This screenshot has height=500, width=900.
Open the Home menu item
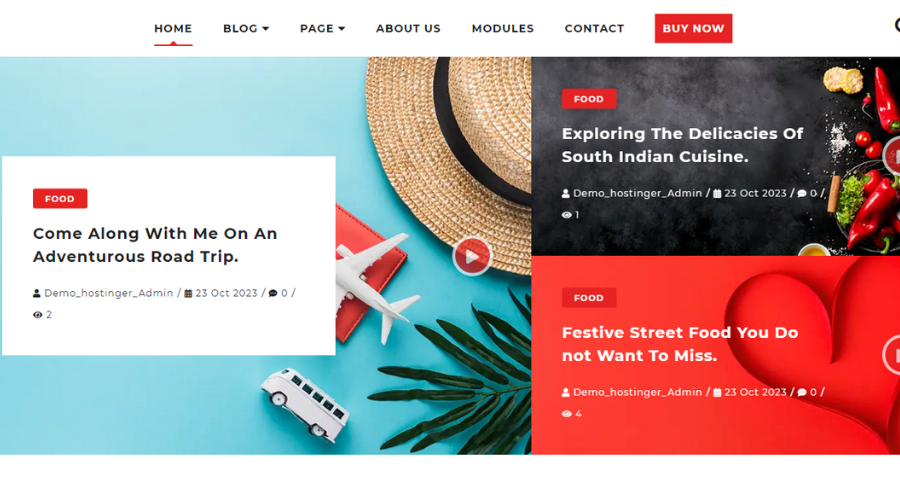click(173, 28)
